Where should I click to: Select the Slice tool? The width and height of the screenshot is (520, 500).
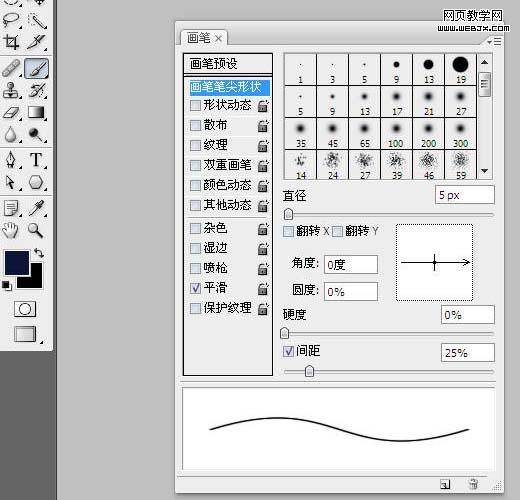point(37,42)
